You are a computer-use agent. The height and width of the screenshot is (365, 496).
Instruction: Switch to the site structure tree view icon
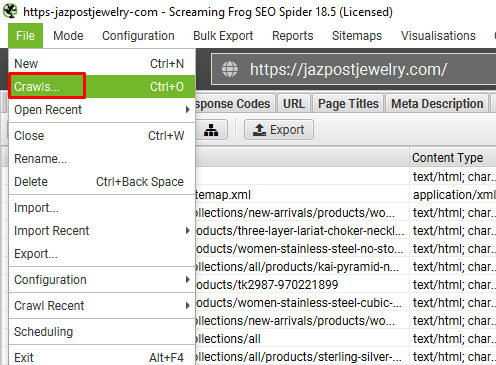(211, 130)
